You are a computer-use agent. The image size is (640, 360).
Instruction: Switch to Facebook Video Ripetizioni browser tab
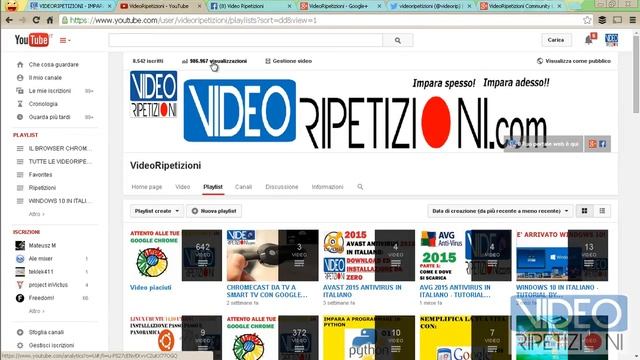pyautogui.click(x=250, y=6)
